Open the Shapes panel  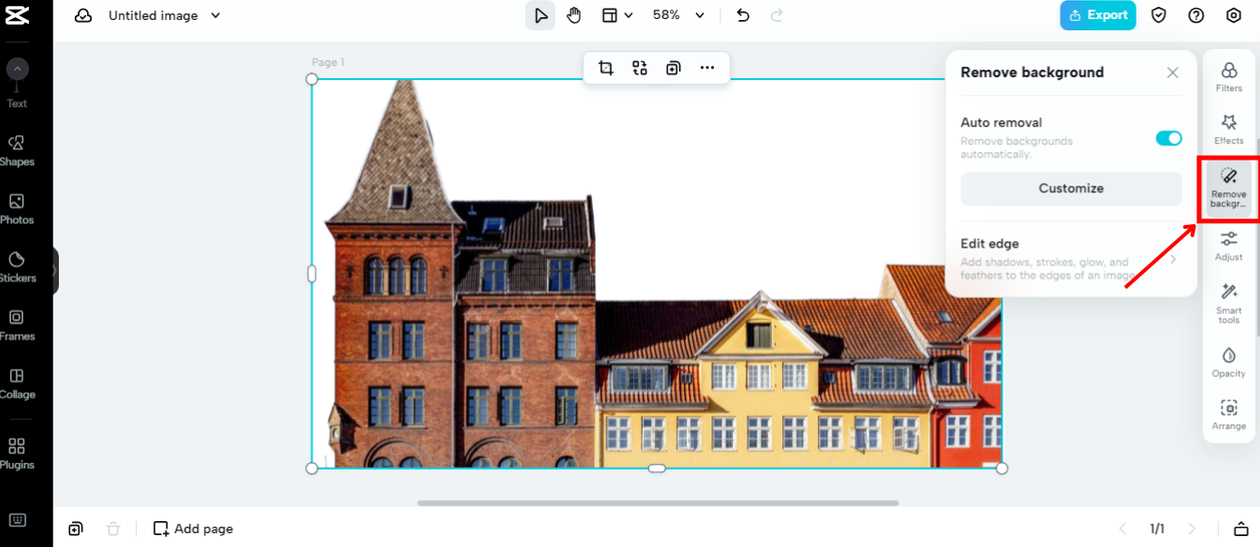pyautogui.click(x=17, y=151)
